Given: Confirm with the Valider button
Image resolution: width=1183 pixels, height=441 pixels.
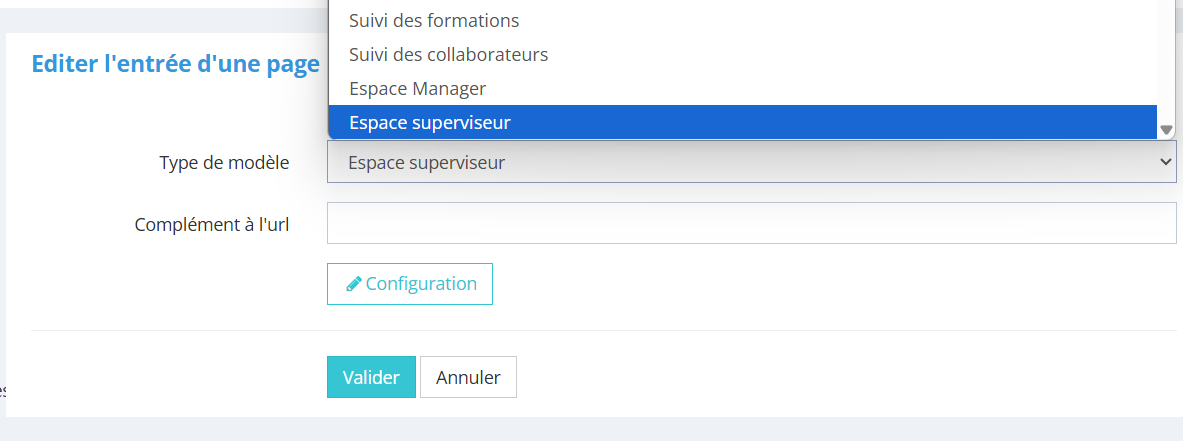Looking at the screenshot, I should [371, 378].
